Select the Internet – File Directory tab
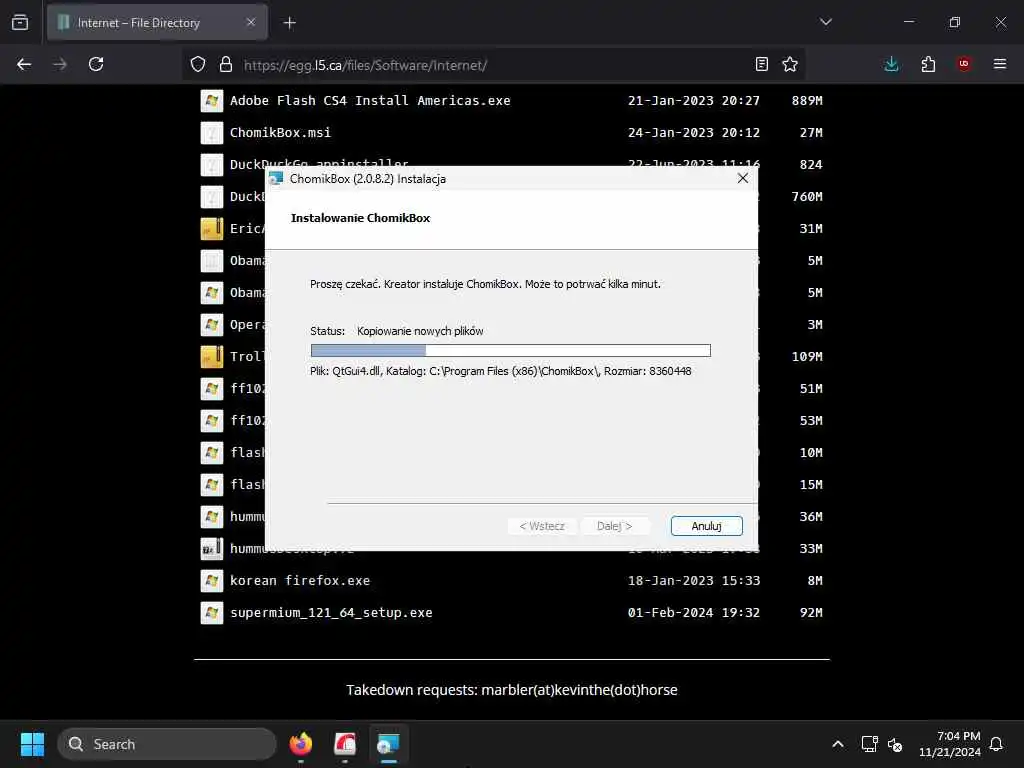This screenshot has width=1024, height=768. [x=157, y=23]
